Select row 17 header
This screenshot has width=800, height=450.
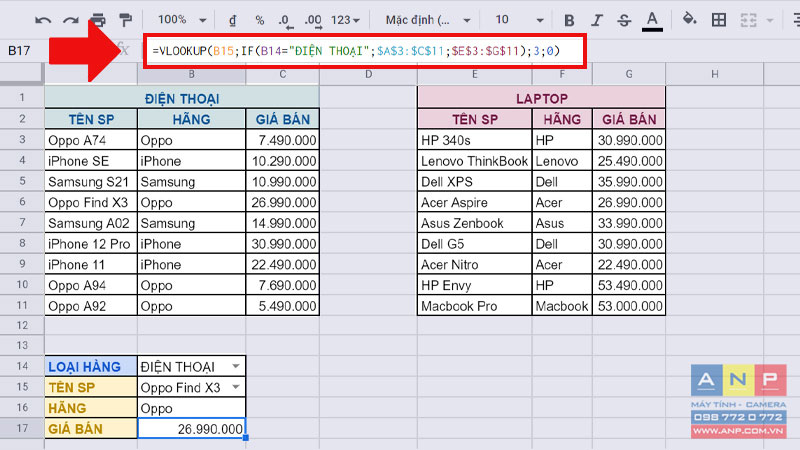[22, 428]
